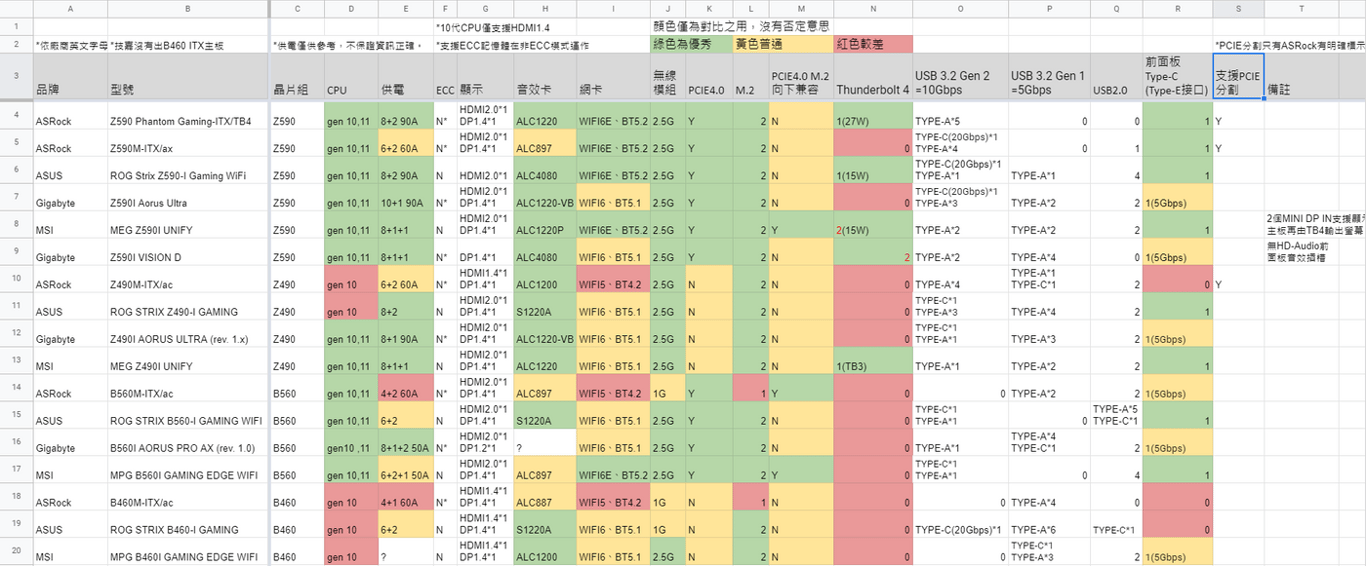Click the 無HD-Audio前面板音效插槽 remark cell
The height and width of the screenshot is (566, 1366).
(1301, 250)
